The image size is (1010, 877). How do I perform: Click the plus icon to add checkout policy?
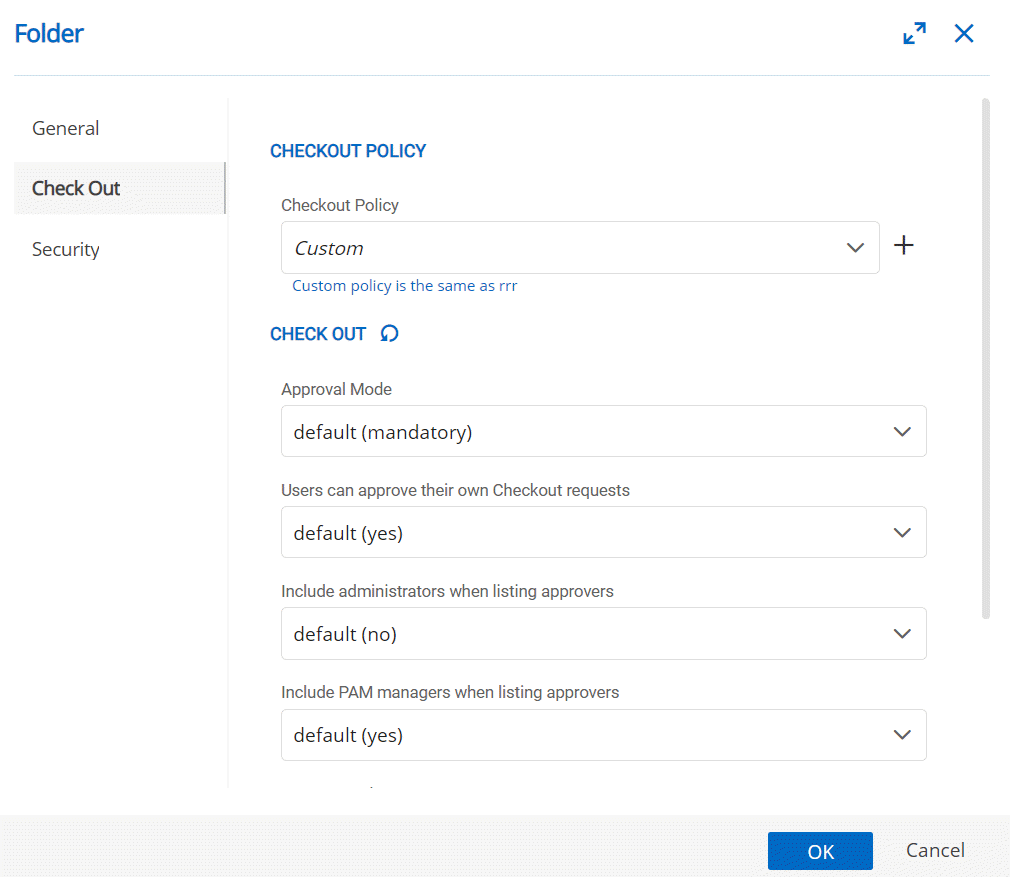[x=904, y=246]
